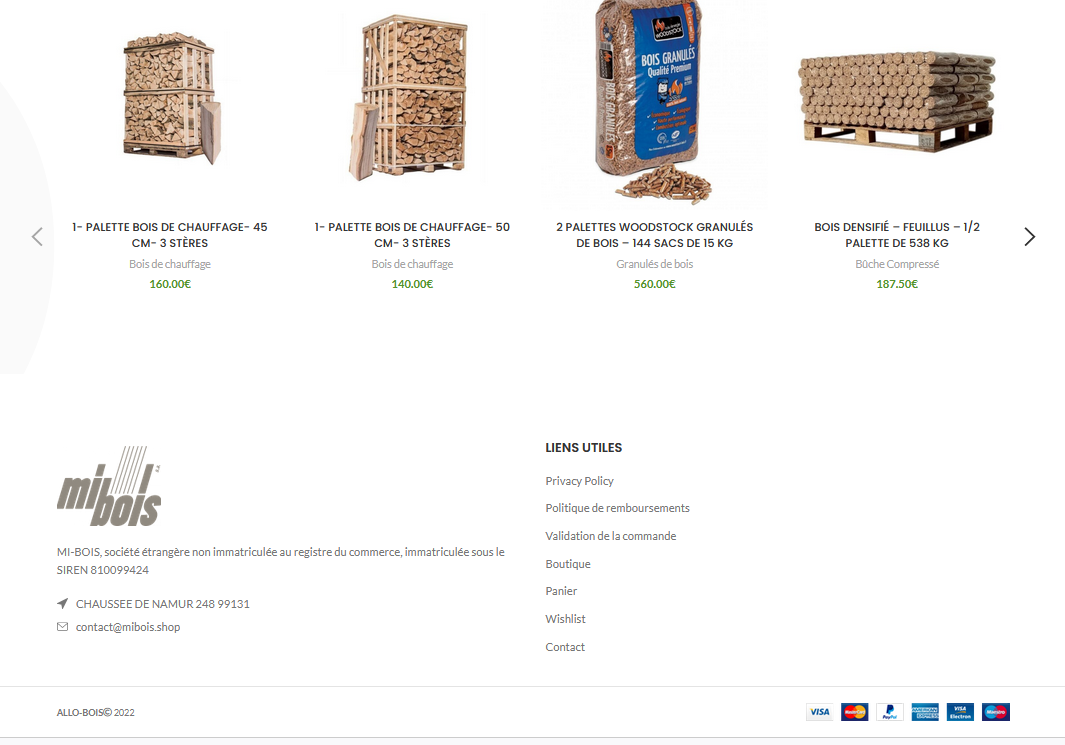The image size is (1065, 745).
Task: Click the Visa Electron payment icon
Action: [x=960, y=712]
